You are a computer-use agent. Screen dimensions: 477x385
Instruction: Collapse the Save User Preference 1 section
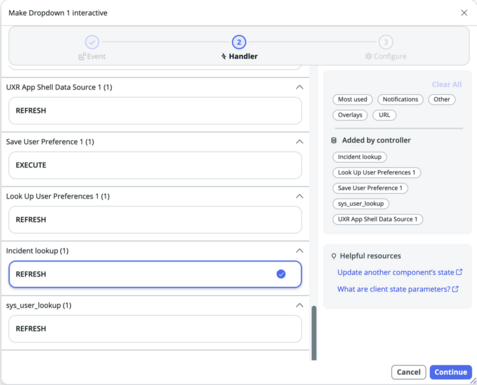299,142
